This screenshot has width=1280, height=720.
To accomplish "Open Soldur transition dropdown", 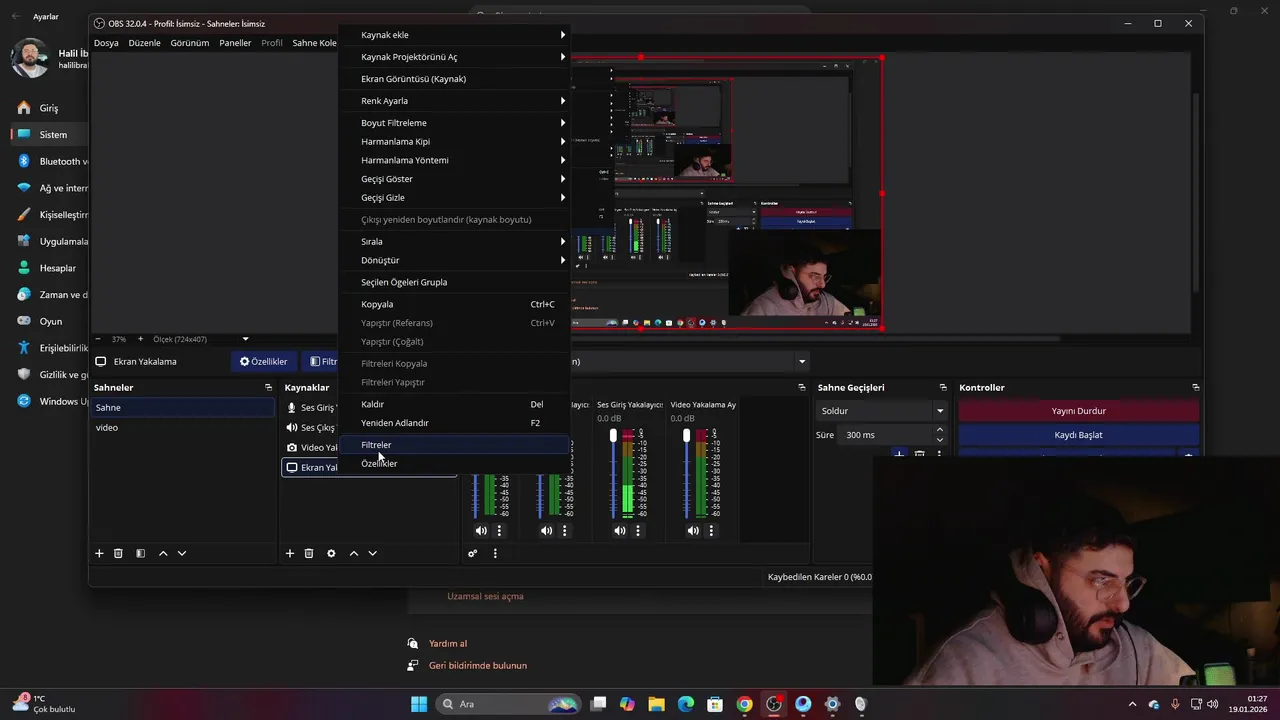I will click(882, 411).
